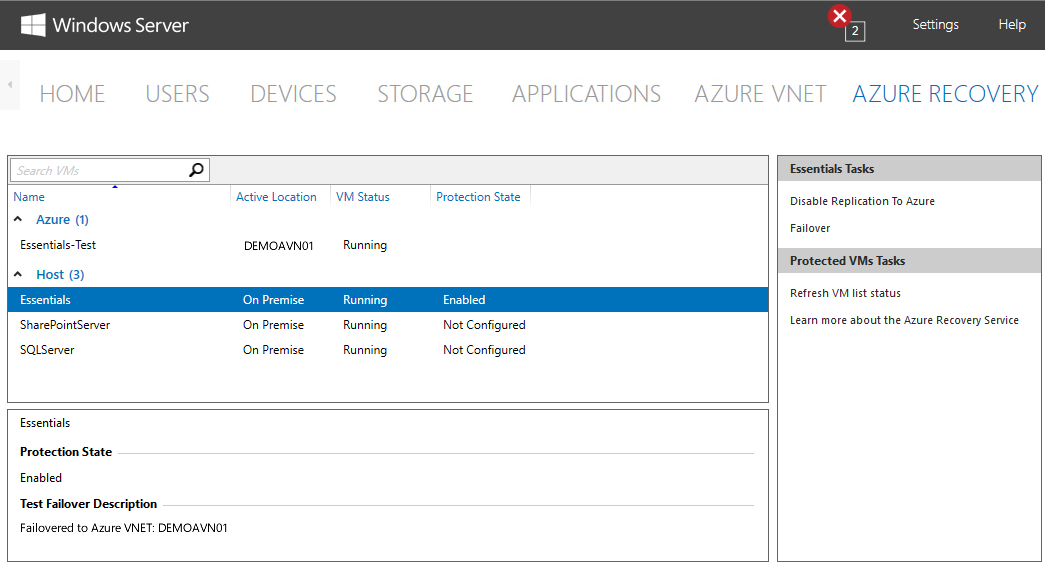The height and width of the screenshot is (566, 1045).
Task: Open Settings in the top bar
Action: pyautogui.click(x=936, y=25)
